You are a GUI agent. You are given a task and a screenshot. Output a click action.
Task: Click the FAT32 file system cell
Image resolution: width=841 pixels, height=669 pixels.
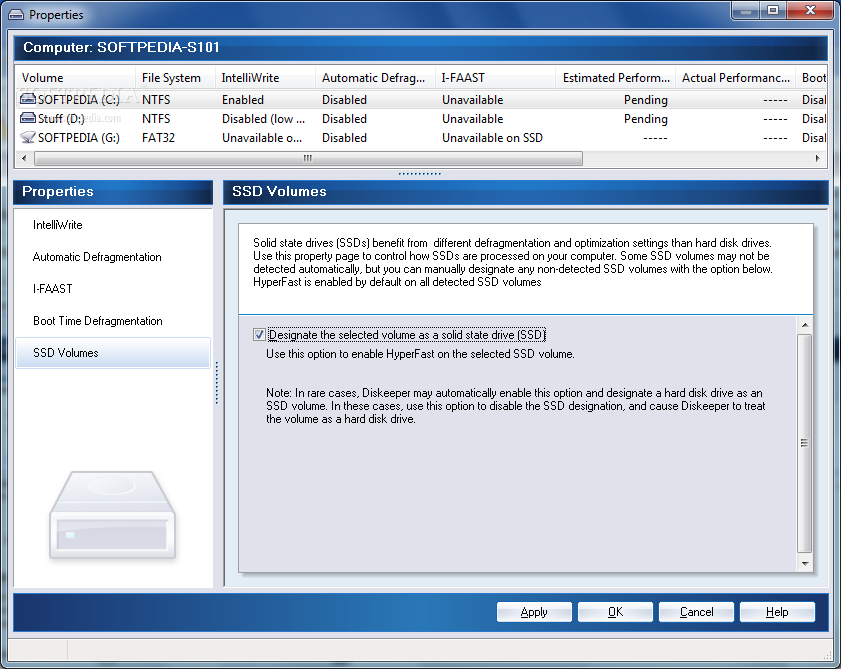(158, 138)
